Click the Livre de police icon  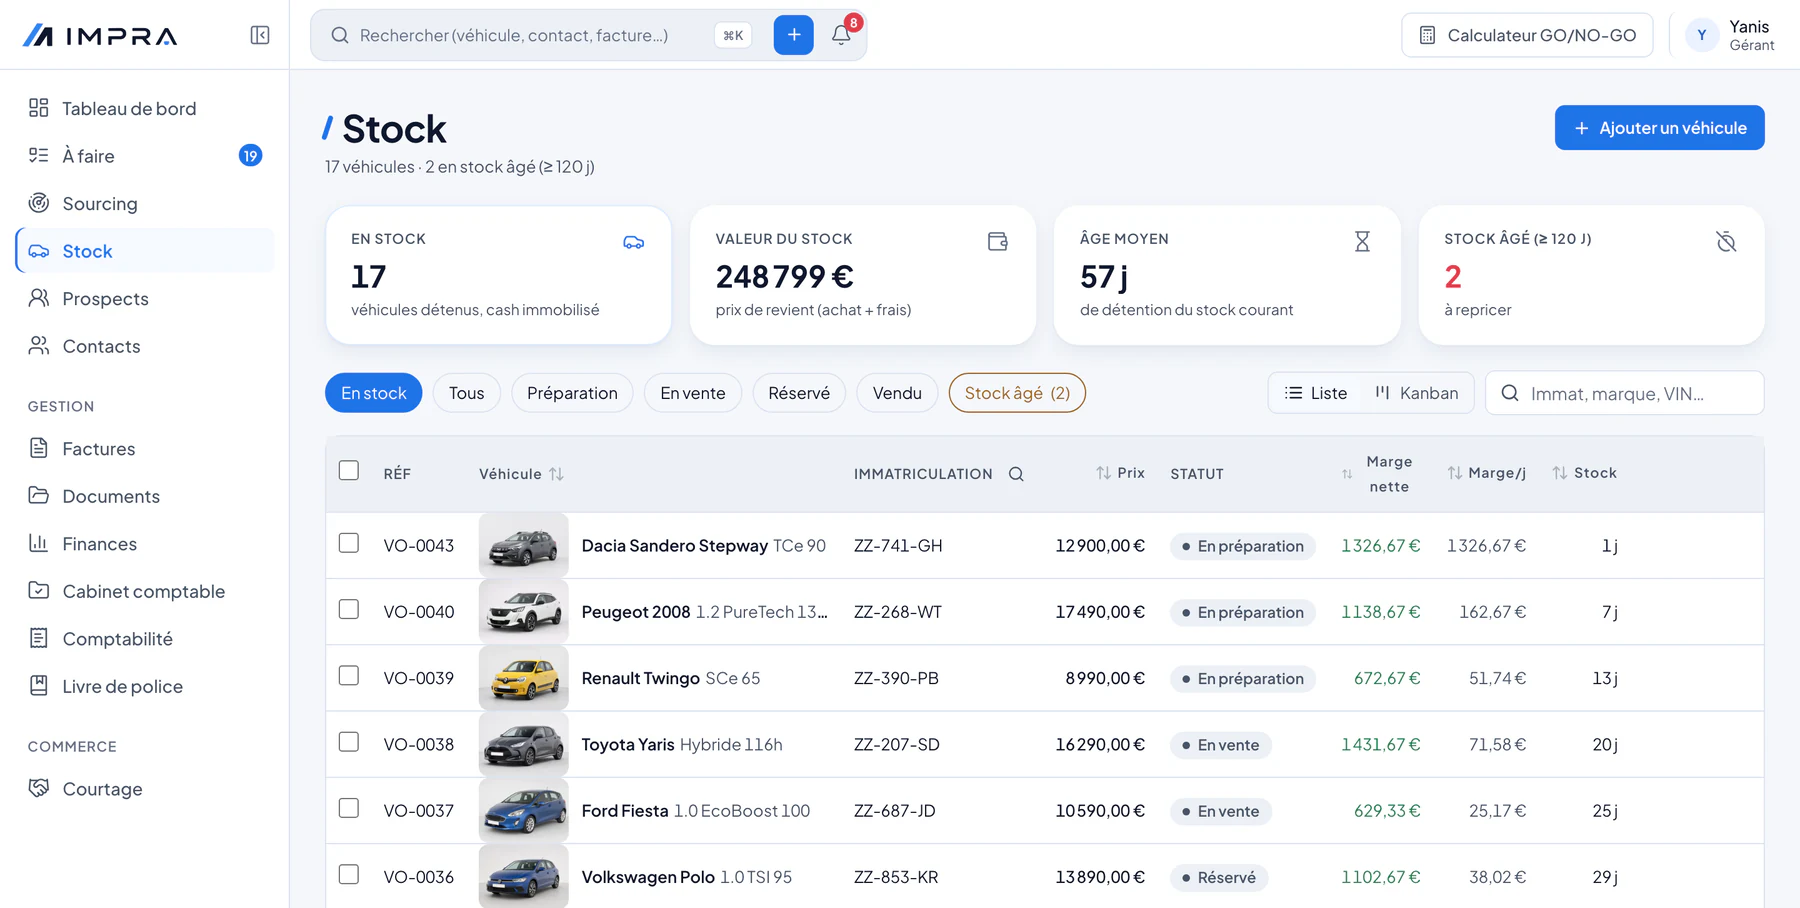tap(39, 686)
